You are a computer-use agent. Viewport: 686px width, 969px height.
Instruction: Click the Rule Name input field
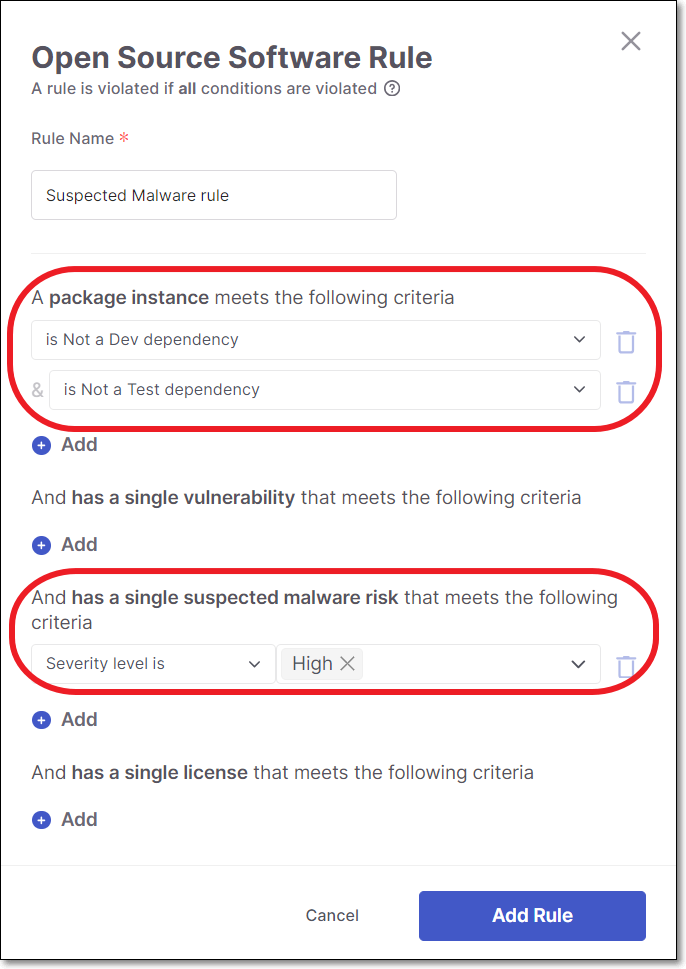click(214, 195)
